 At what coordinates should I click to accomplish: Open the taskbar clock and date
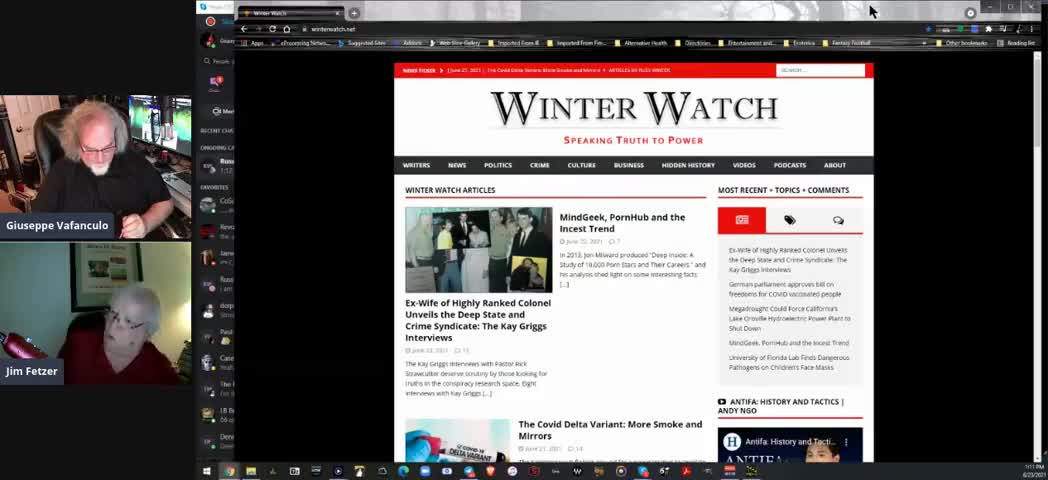[1033, 471]
